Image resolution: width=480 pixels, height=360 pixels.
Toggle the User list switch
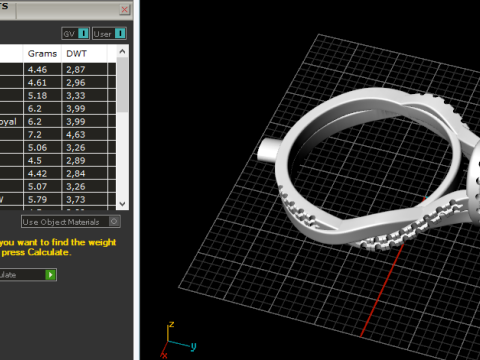109,34
